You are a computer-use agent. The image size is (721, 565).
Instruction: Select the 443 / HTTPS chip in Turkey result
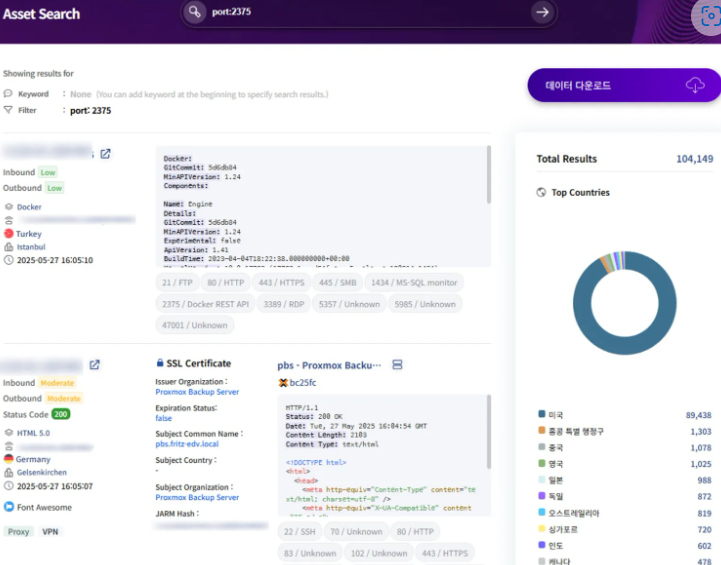click(281, 282)
